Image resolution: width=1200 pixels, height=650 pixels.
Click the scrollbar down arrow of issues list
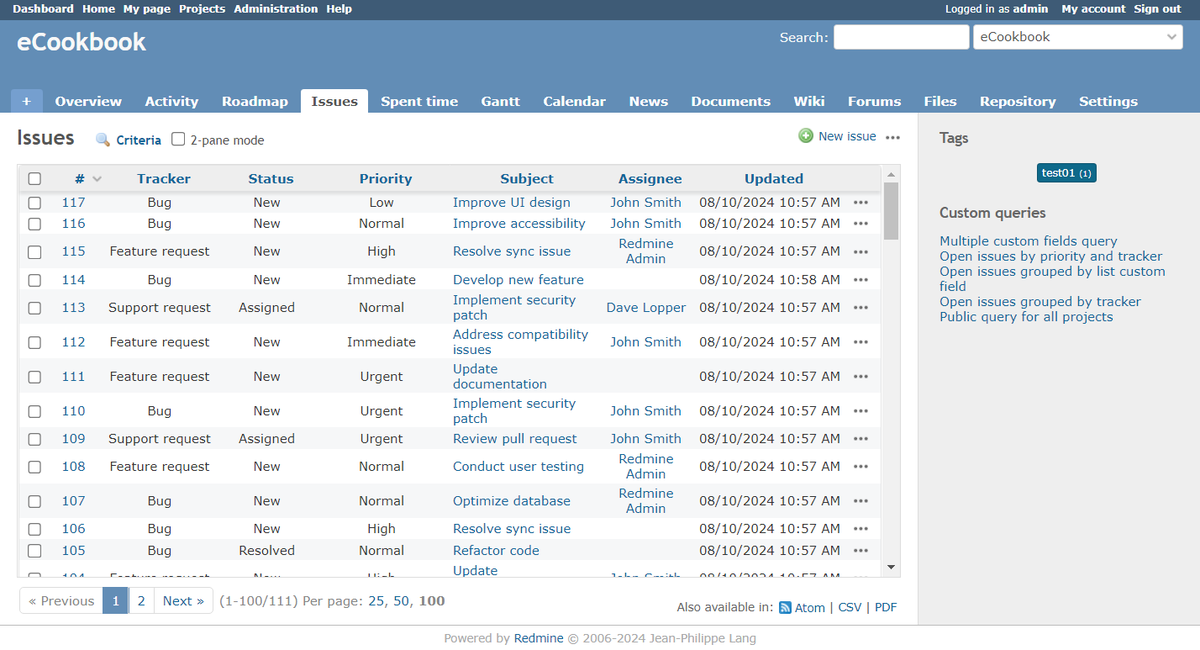pos(891,567)
